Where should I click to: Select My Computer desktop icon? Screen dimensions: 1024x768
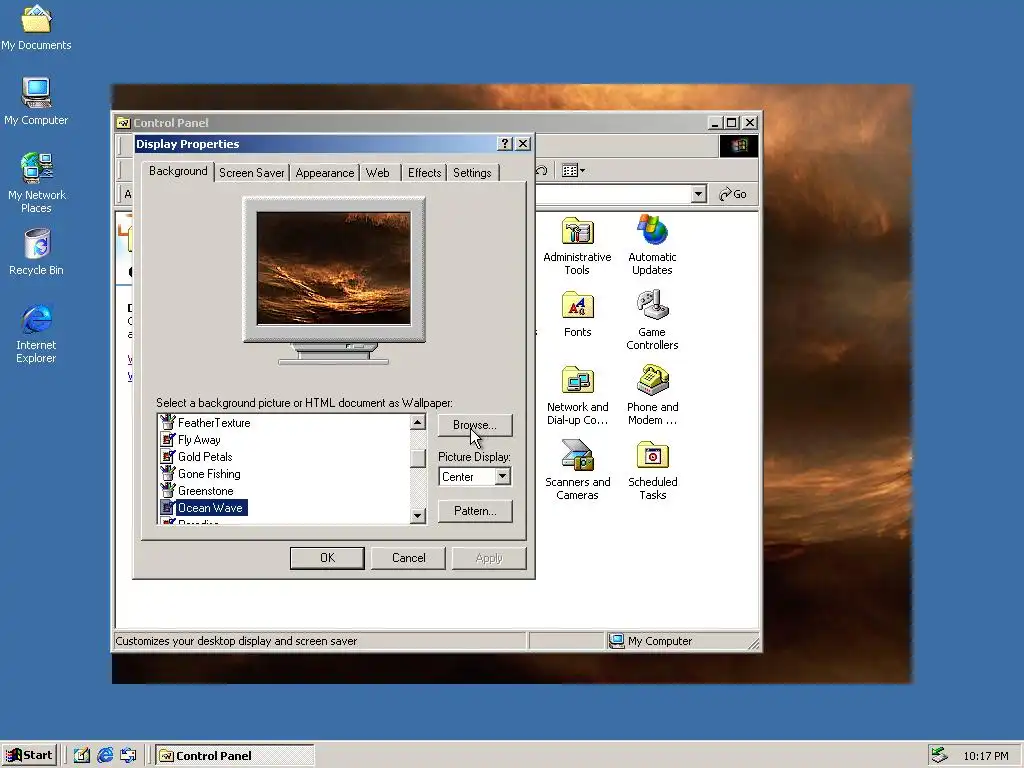36,101
